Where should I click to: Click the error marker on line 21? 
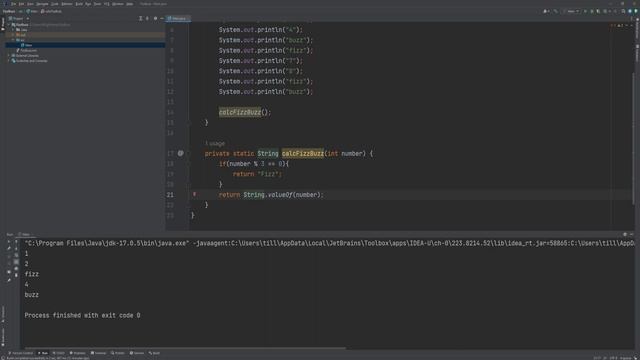point(194,194)
